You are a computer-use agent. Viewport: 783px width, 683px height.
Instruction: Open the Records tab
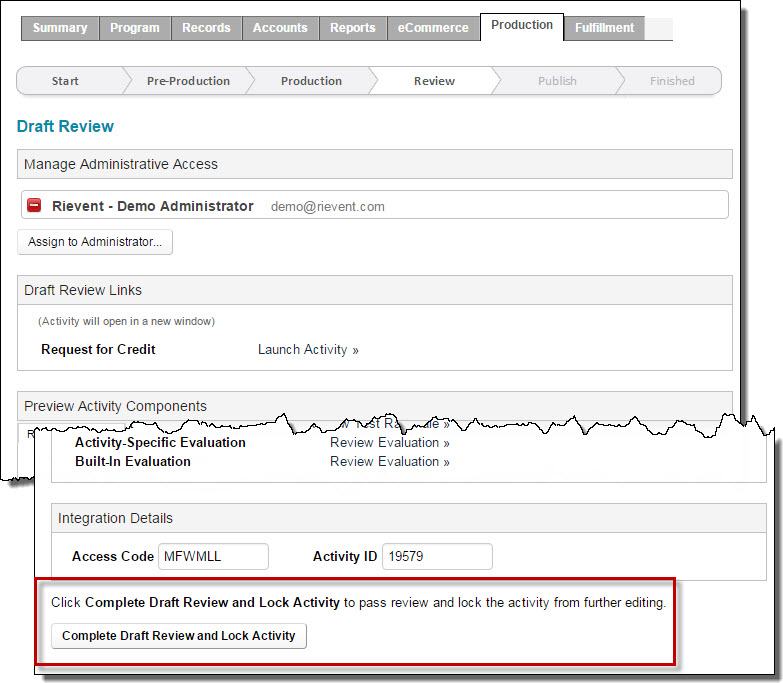click(x=206, y=28)
